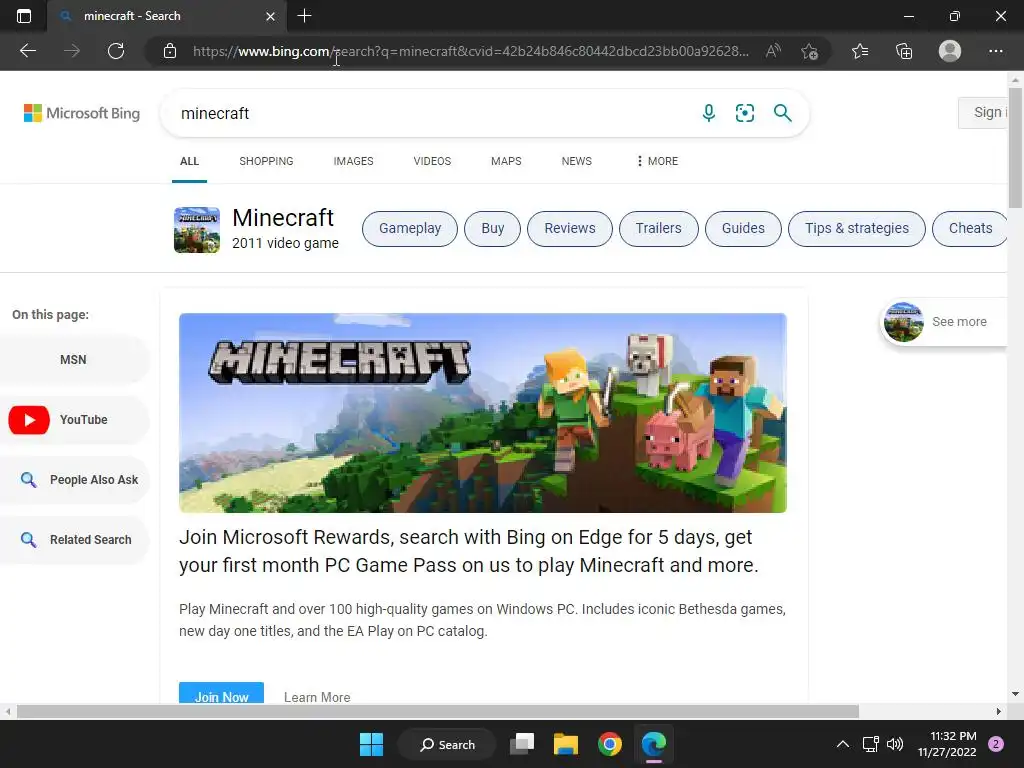Image resolution: width=1024 pixels, height=768 pixels.
Task: Open Read aloud icon in address bar
Action: pos(773,51)
